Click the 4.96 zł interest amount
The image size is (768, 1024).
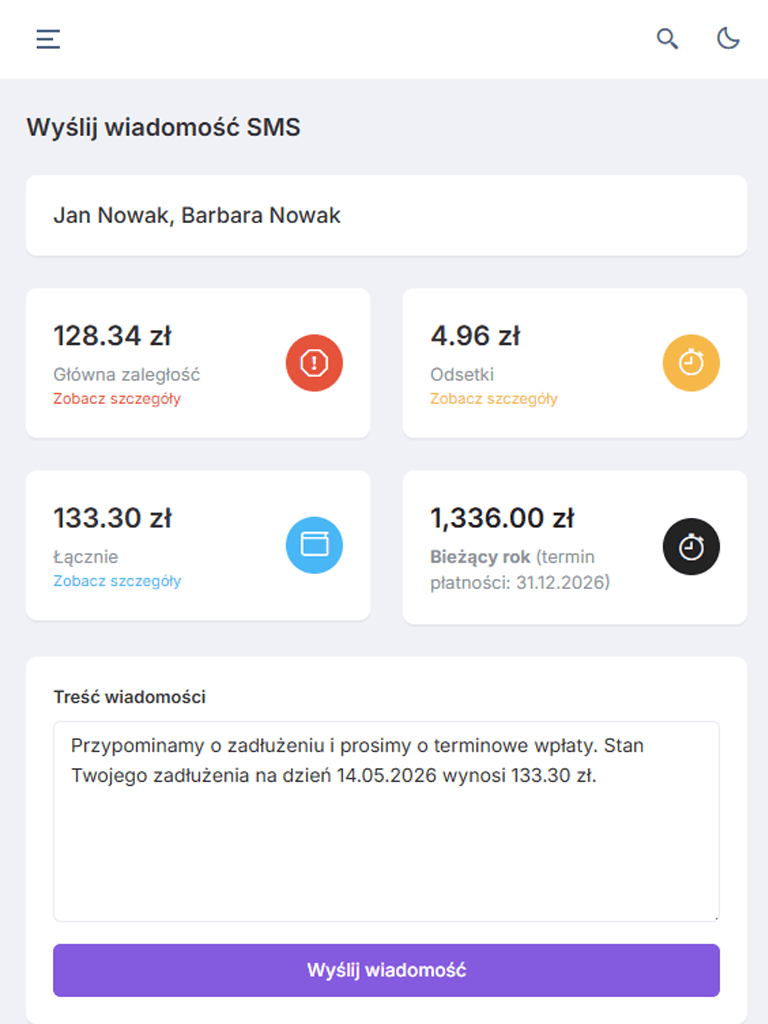[475, 336]
